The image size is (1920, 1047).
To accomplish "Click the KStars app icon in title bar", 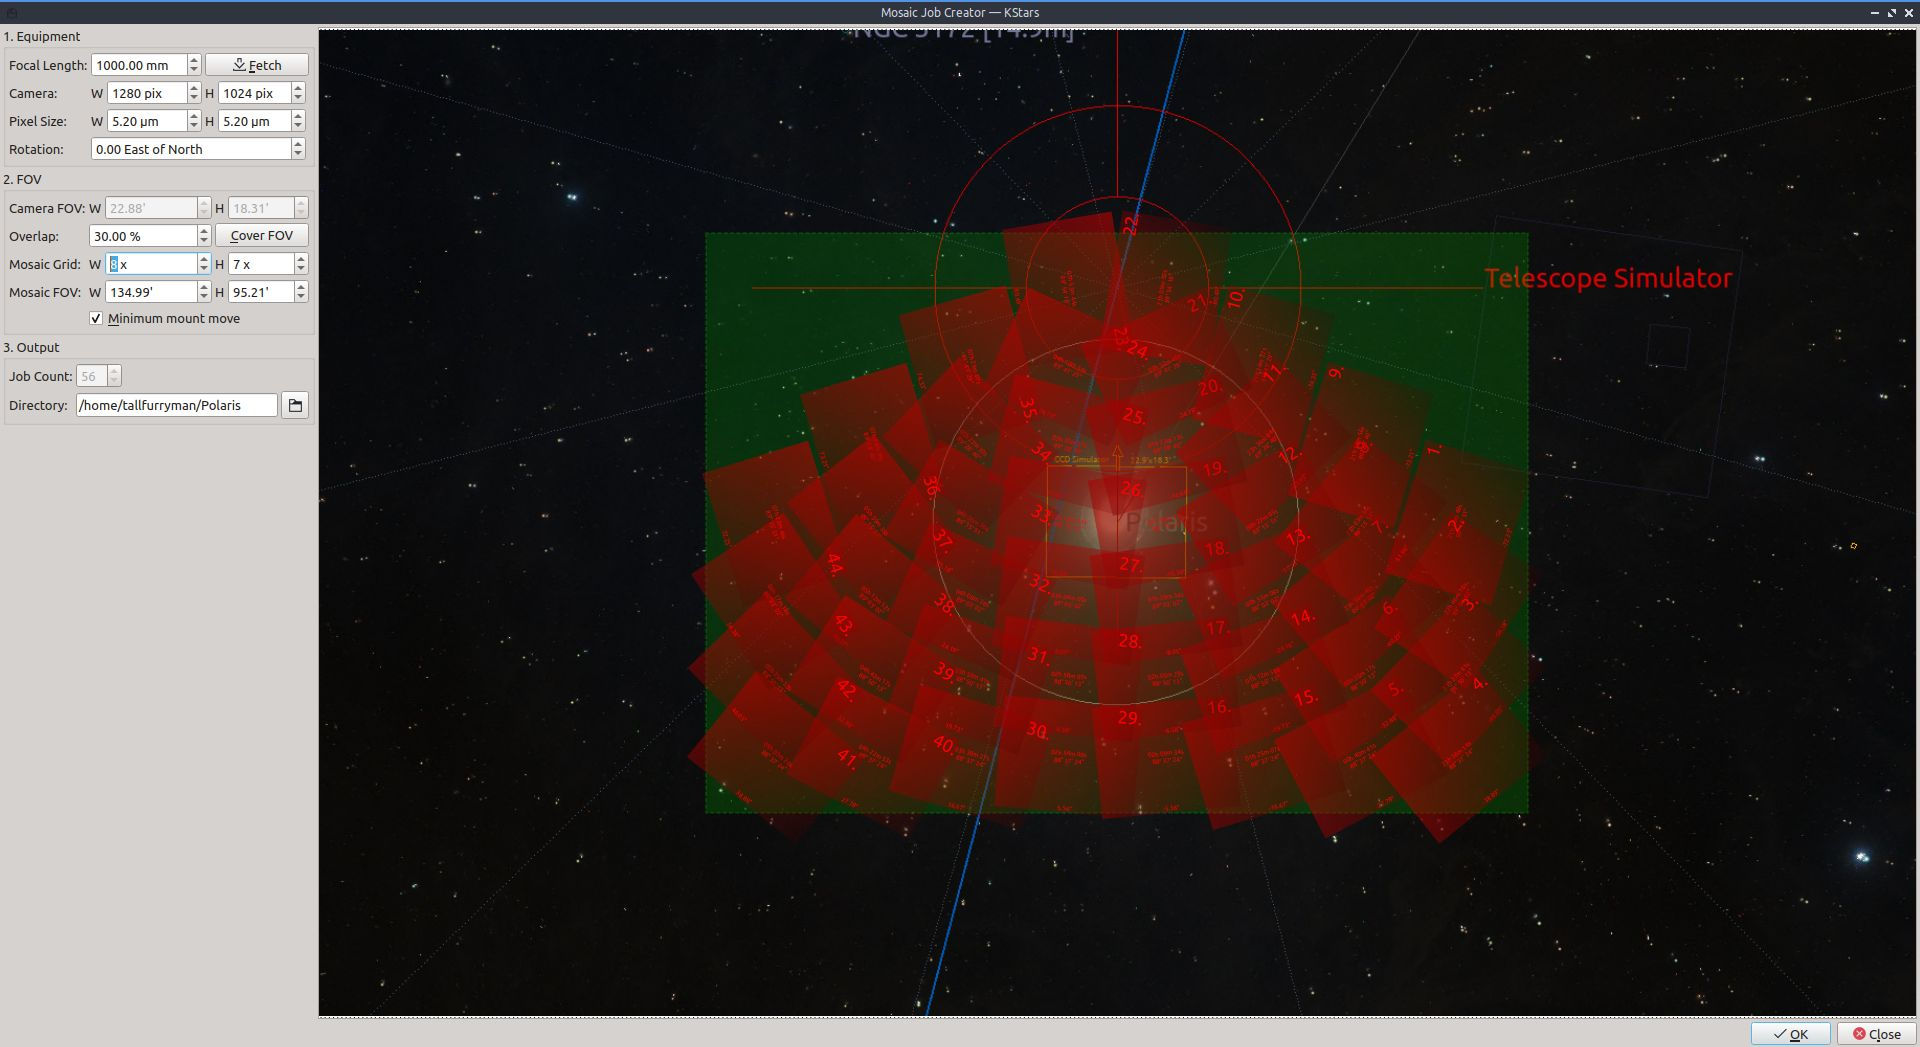I will point(12,13).
